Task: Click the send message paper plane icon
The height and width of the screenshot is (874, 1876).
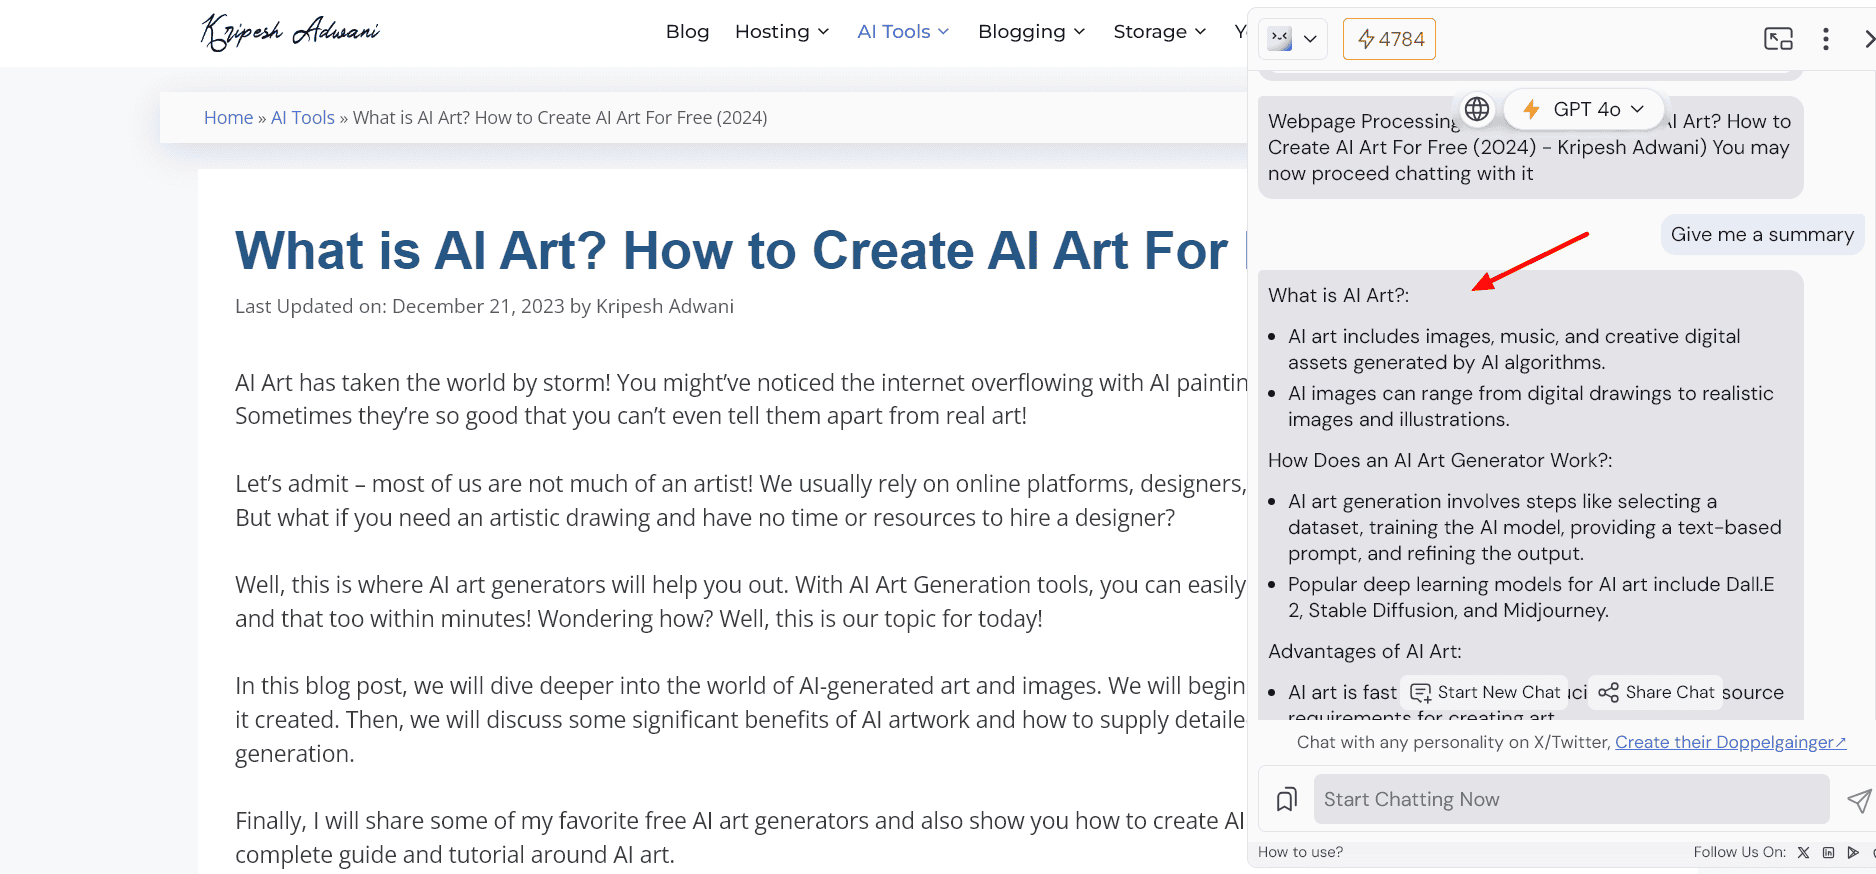Action: (x=1858, y=800)
